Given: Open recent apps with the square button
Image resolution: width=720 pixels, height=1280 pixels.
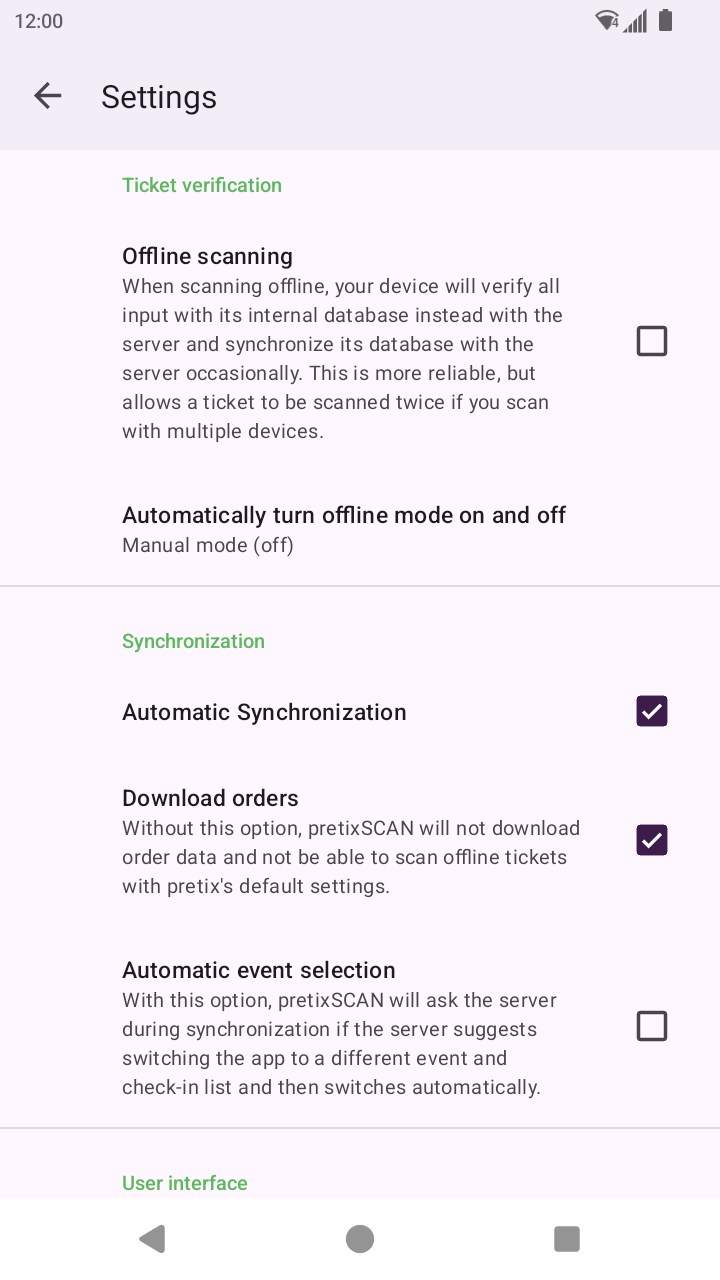Looking at the screenshot, I should 567,1239.
